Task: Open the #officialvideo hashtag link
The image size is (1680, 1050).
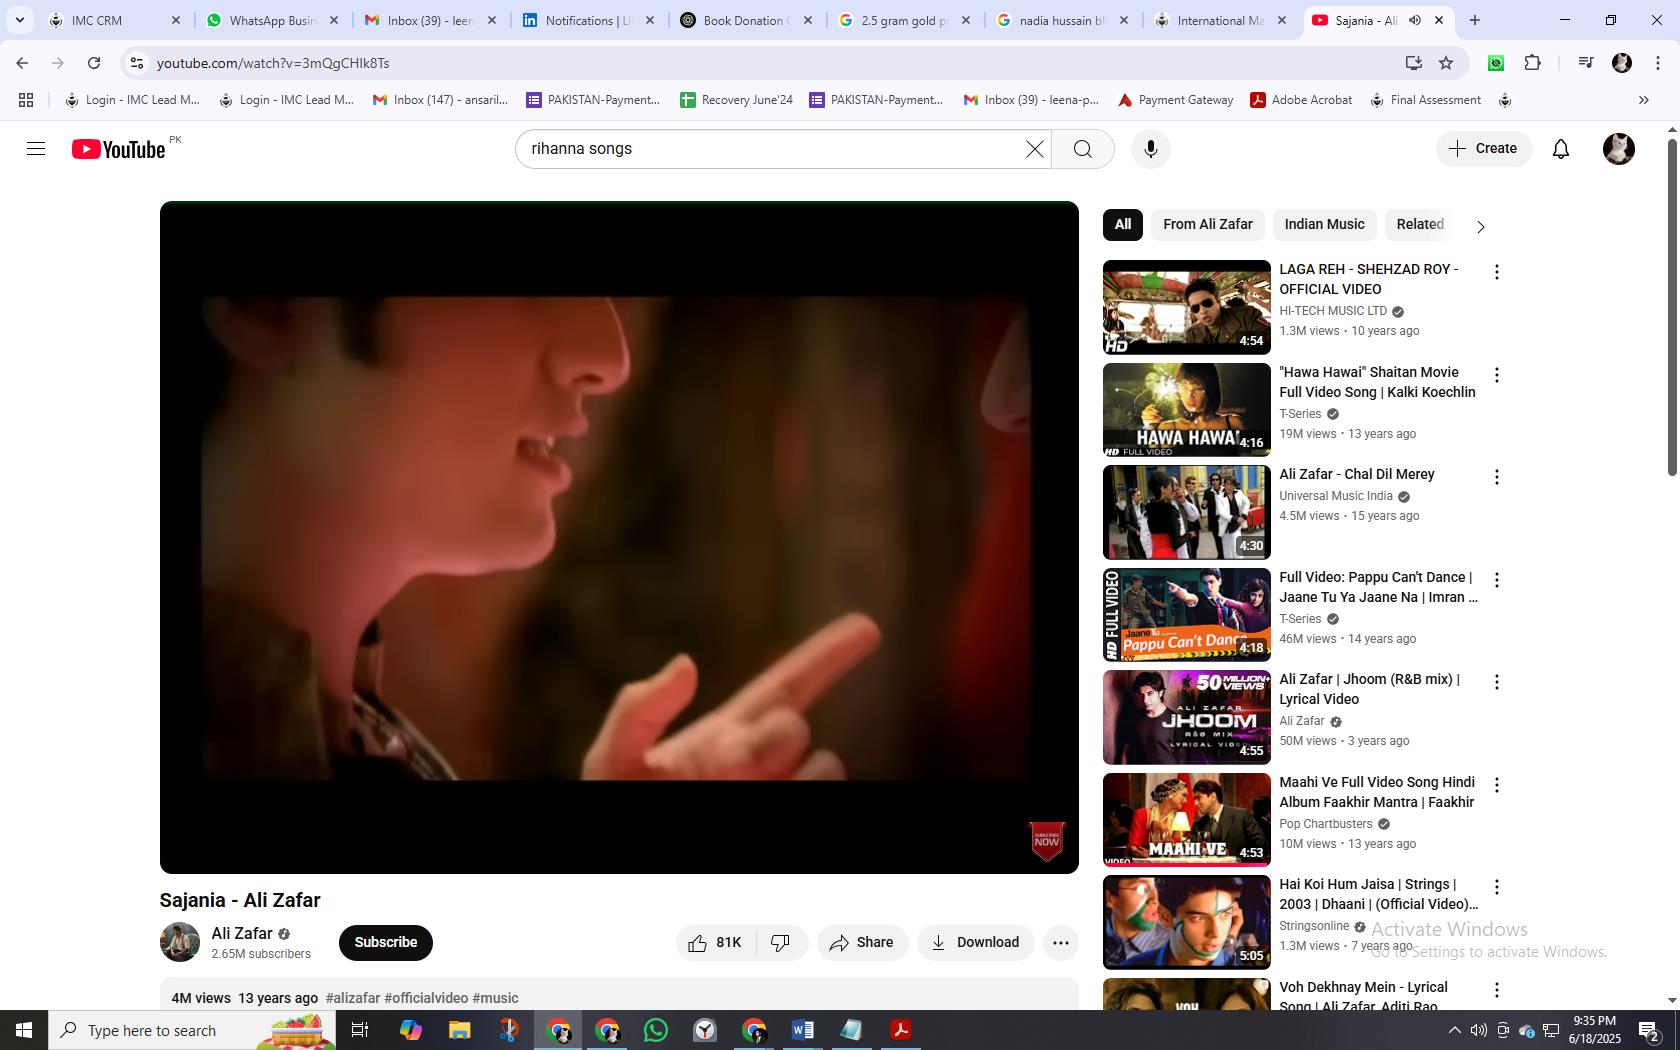Action: 426,998
